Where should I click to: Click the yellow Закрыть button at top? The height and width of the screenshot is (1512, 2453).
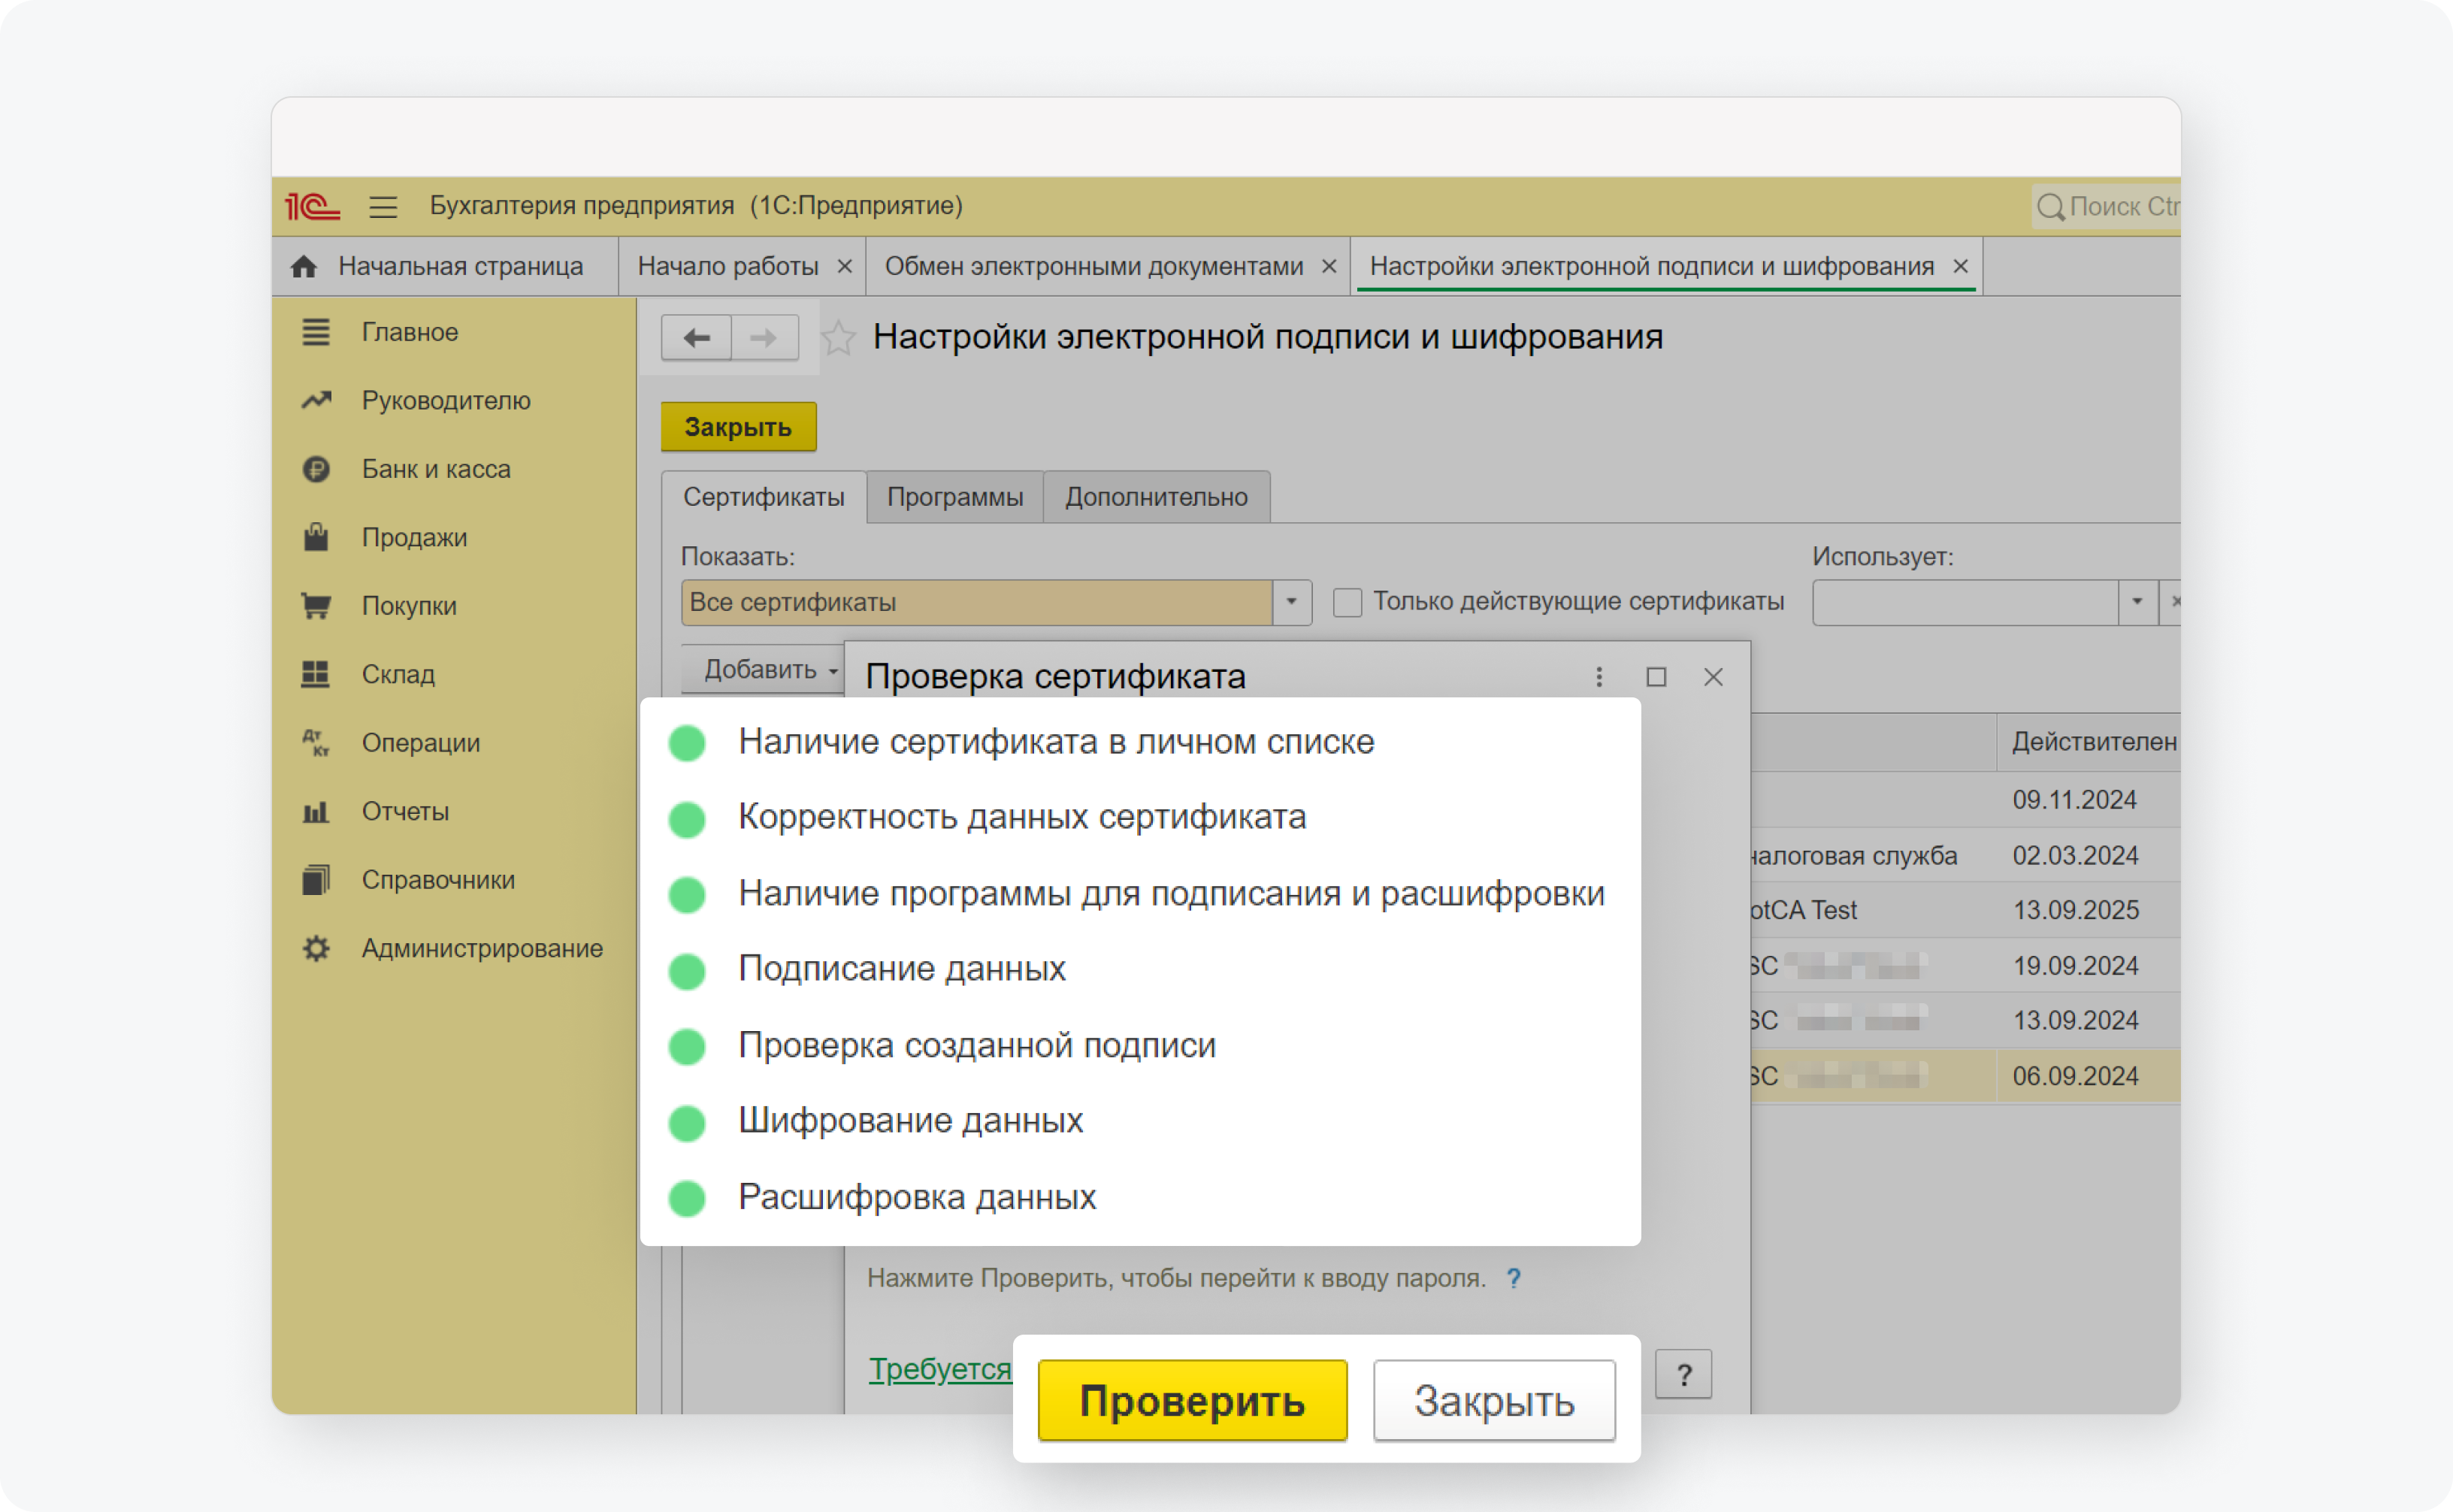pos(739,427)
